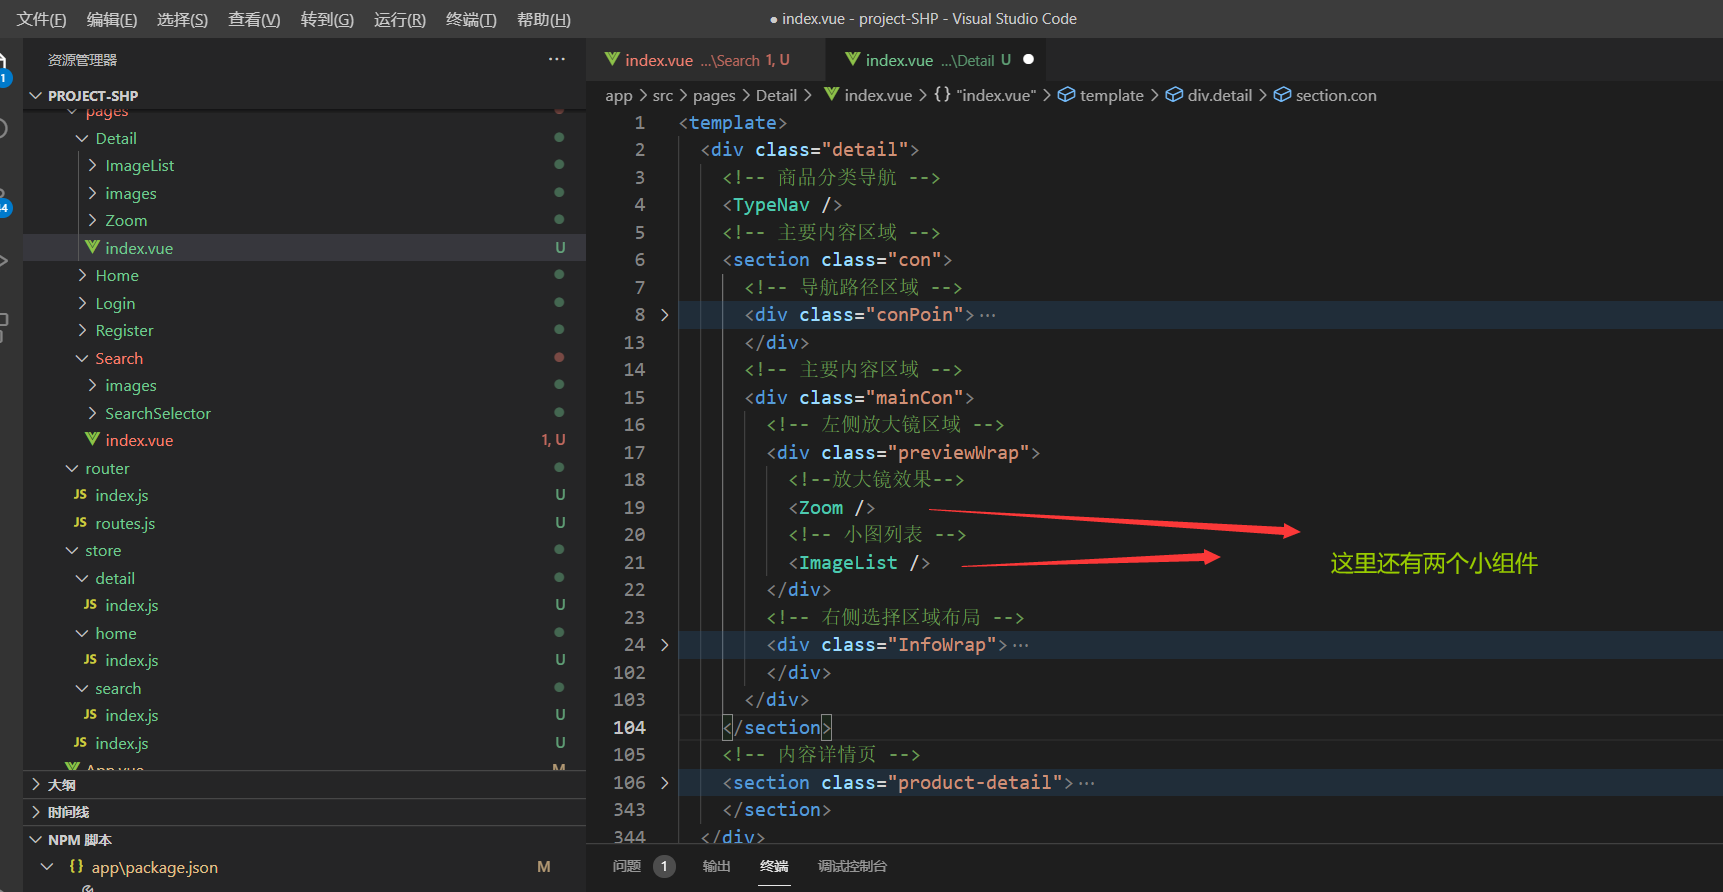The image size is (1723, 892).
Task: Click the ImageList tag on line 21
Action: 848,562
